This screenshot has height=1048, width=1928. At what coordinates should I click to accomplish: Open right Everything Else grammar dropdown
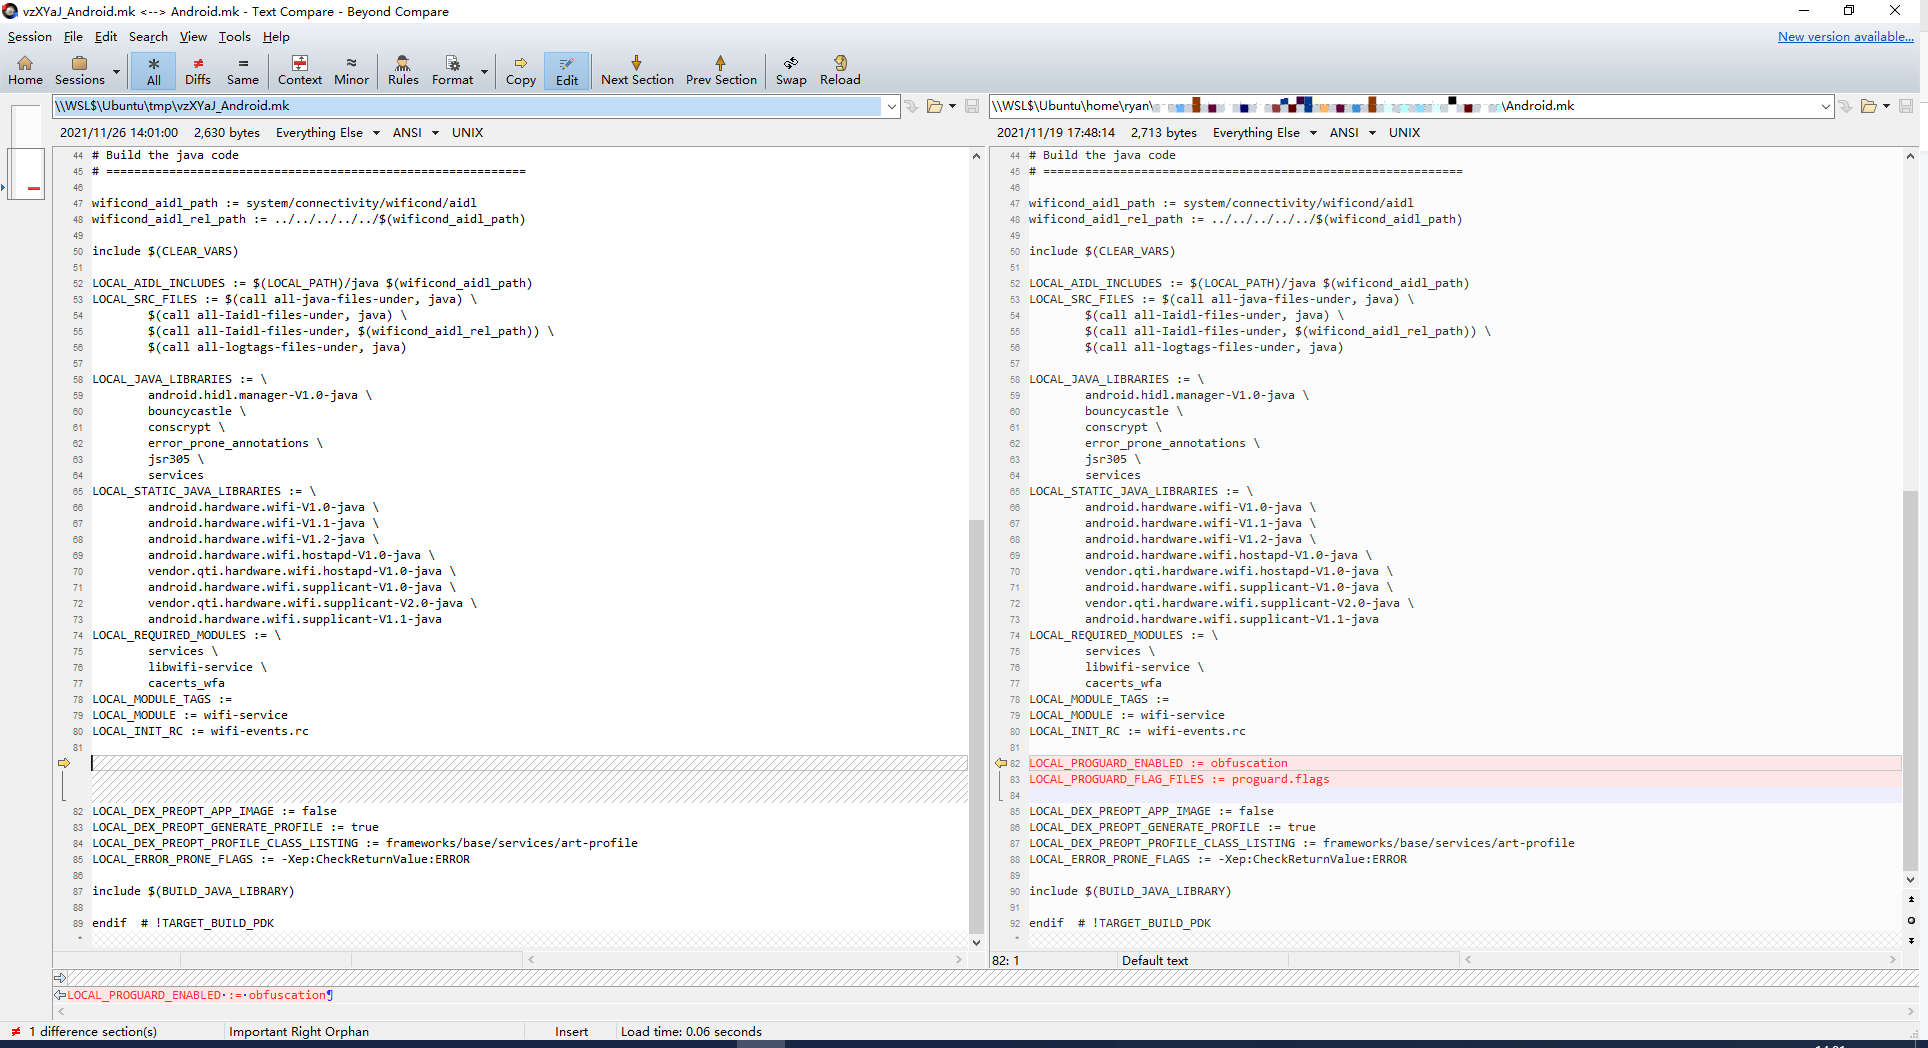[x=1265, y=133]
